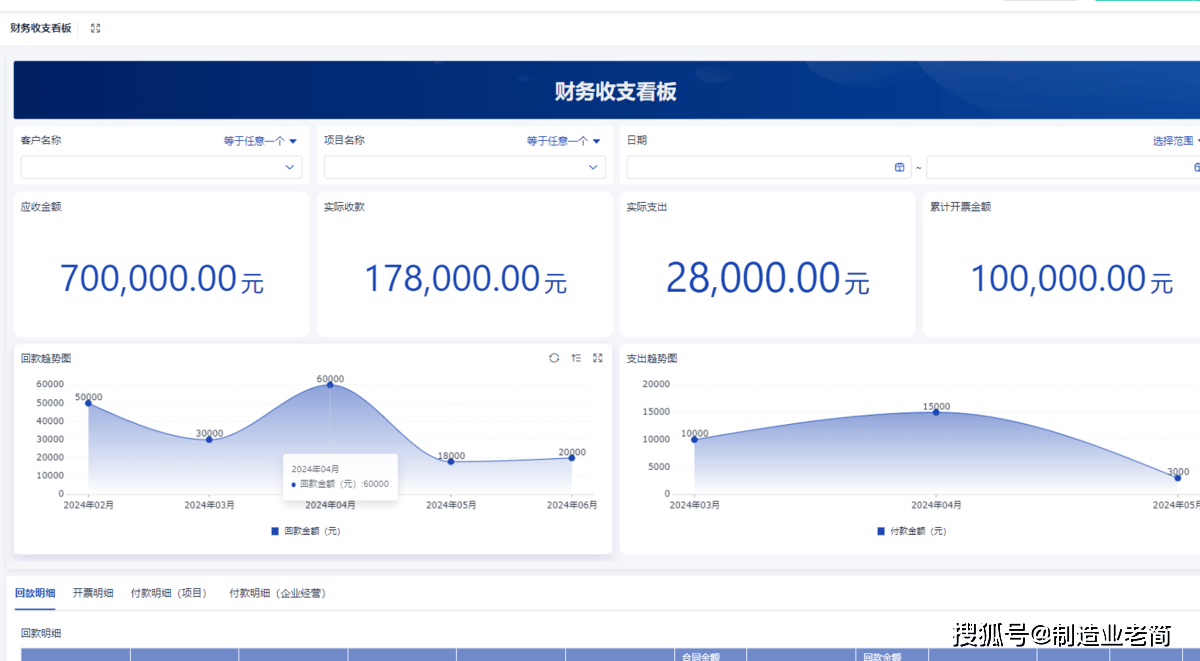Open 等于任意一个 condition for 项目名称
Screen dimensions: 1200x661
[x=563, y=141]
